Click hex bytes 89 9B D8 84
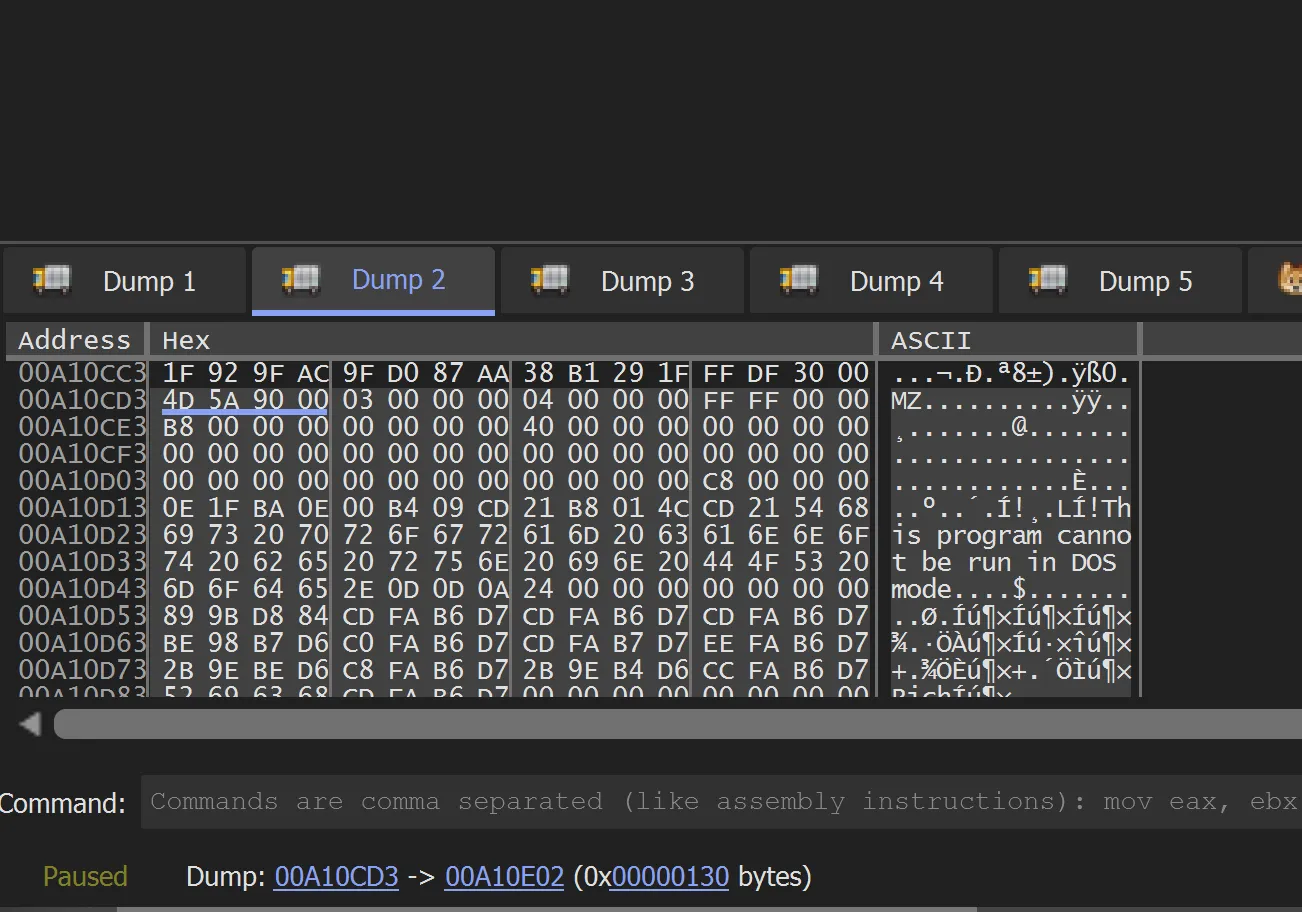 pyautogui.click(x=245, y=616)
